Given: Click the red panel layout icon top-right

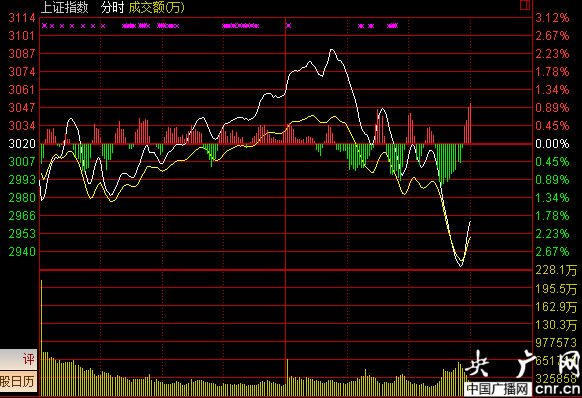Looking at the screenshot, I should (524, 5).
